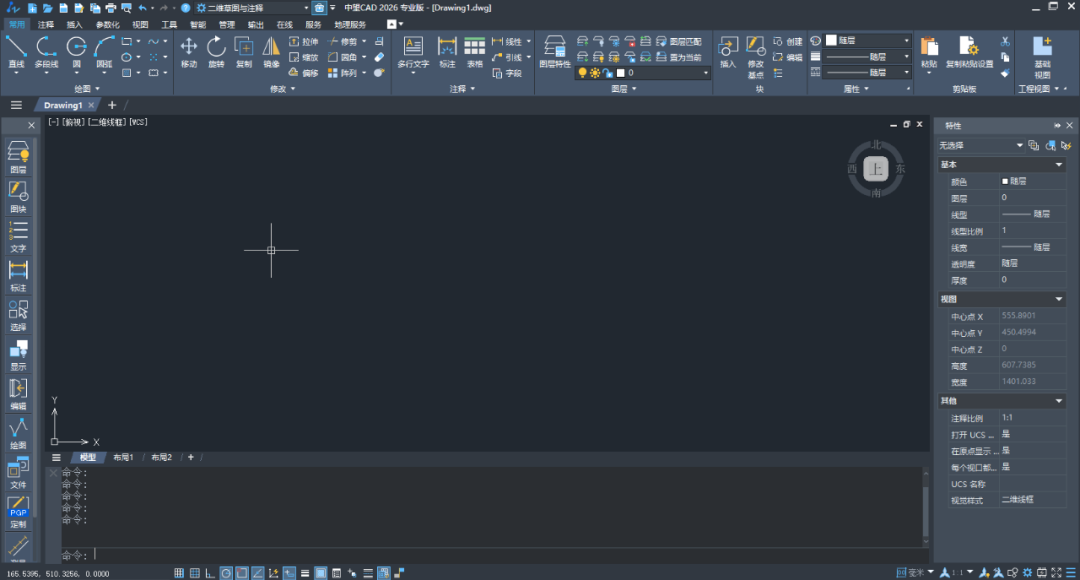This screenshot has height=580, width=1080.
Task: Select the Circle (圆) tool
Action: coord(76,51)
